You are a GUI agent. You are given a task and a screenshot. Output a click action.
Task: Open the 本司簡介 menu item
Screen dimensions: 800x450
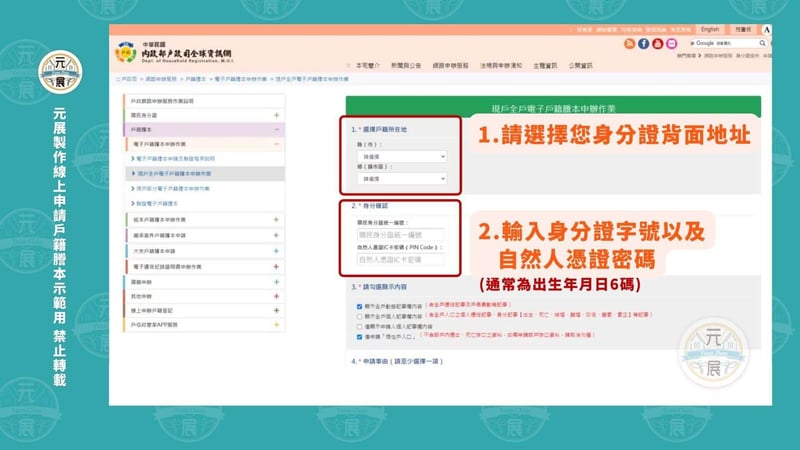click(x=367, y=66)
